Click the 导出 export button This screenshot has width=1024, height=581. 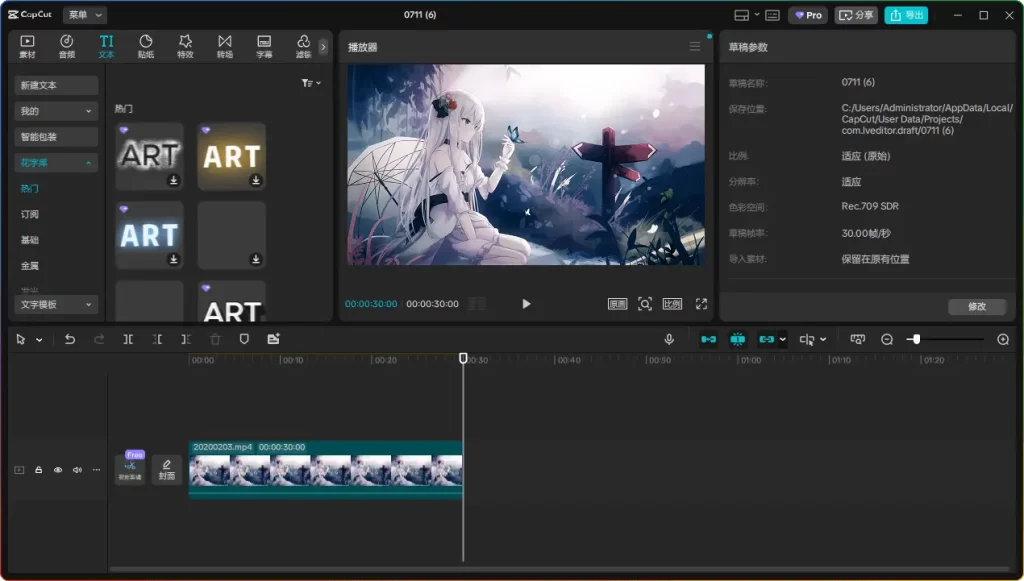[906, 15]
